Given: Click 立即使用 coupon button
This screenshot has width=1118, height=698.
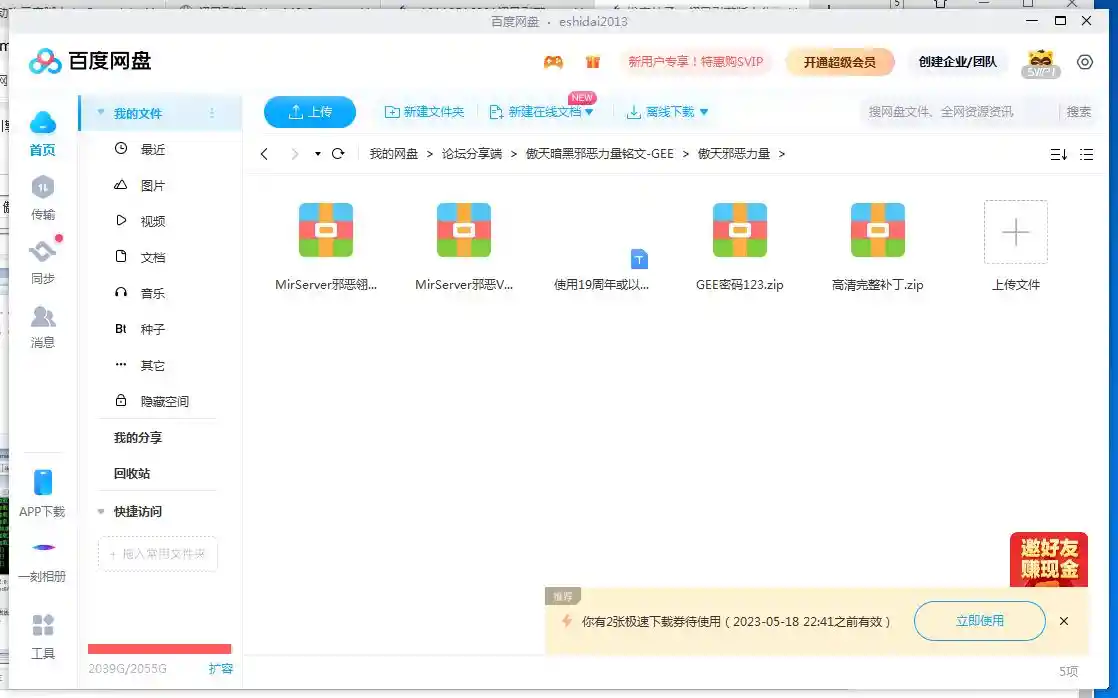Looking at the screenshot, I should (x=979, y=621).
